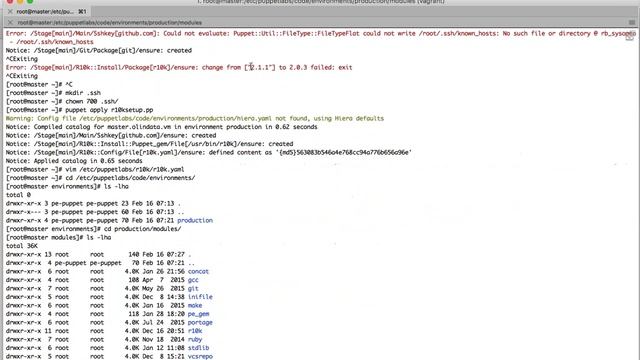Image resolution: width=640 pixels, height=360 pixels.
Task: Click the 'stdlib' directory name
Action: (x=198, y=348)
